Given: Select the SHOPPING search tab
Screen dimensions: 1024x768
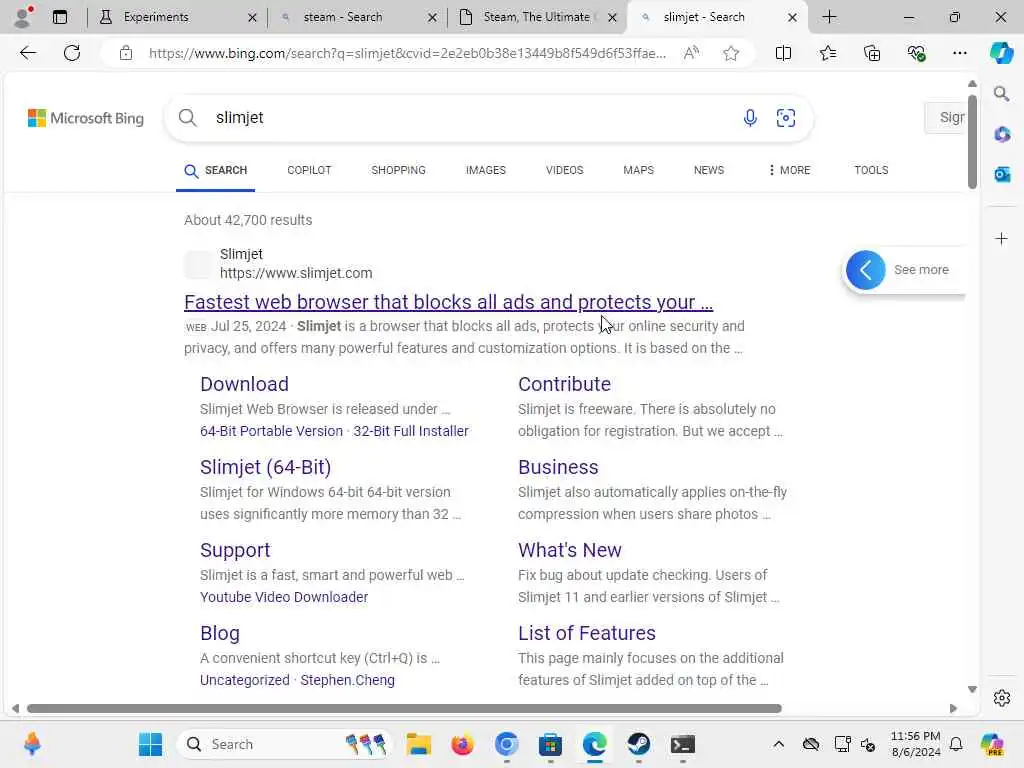Looking at the screenshot, I should [x=398, y=170].
